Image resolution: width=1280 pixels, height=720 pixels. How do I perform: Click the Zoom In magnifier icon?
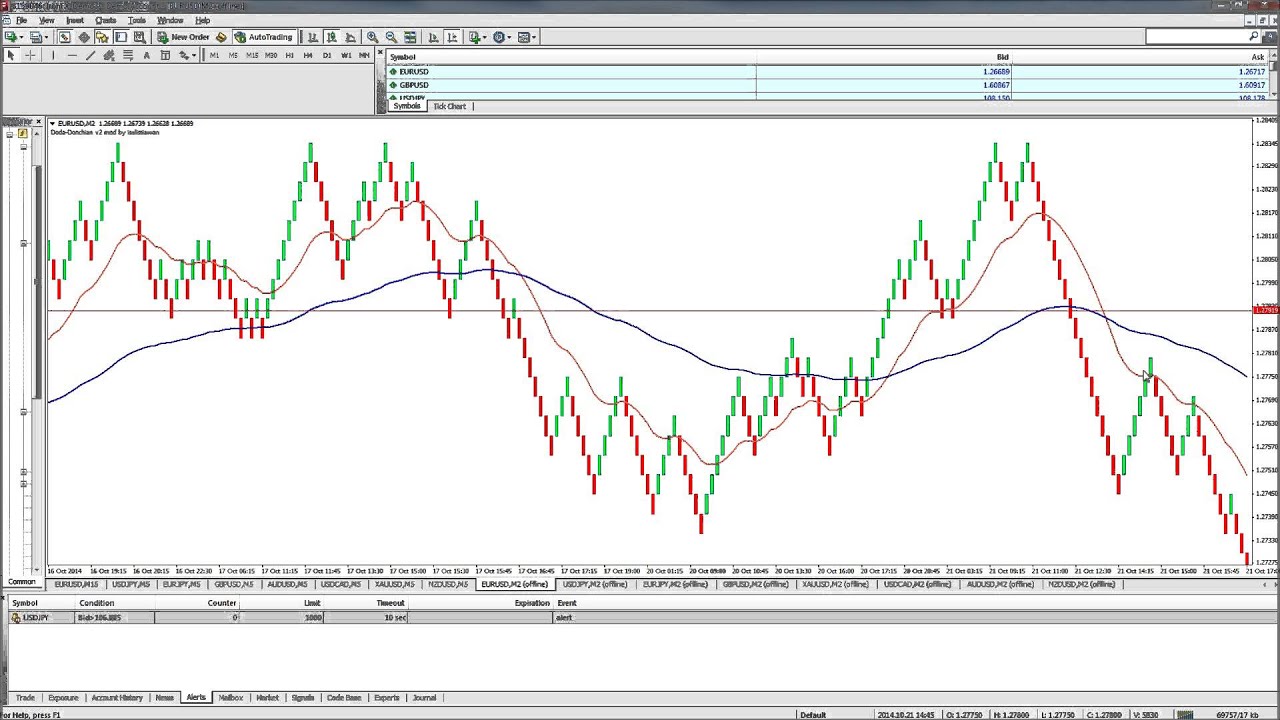pos(372,37)
